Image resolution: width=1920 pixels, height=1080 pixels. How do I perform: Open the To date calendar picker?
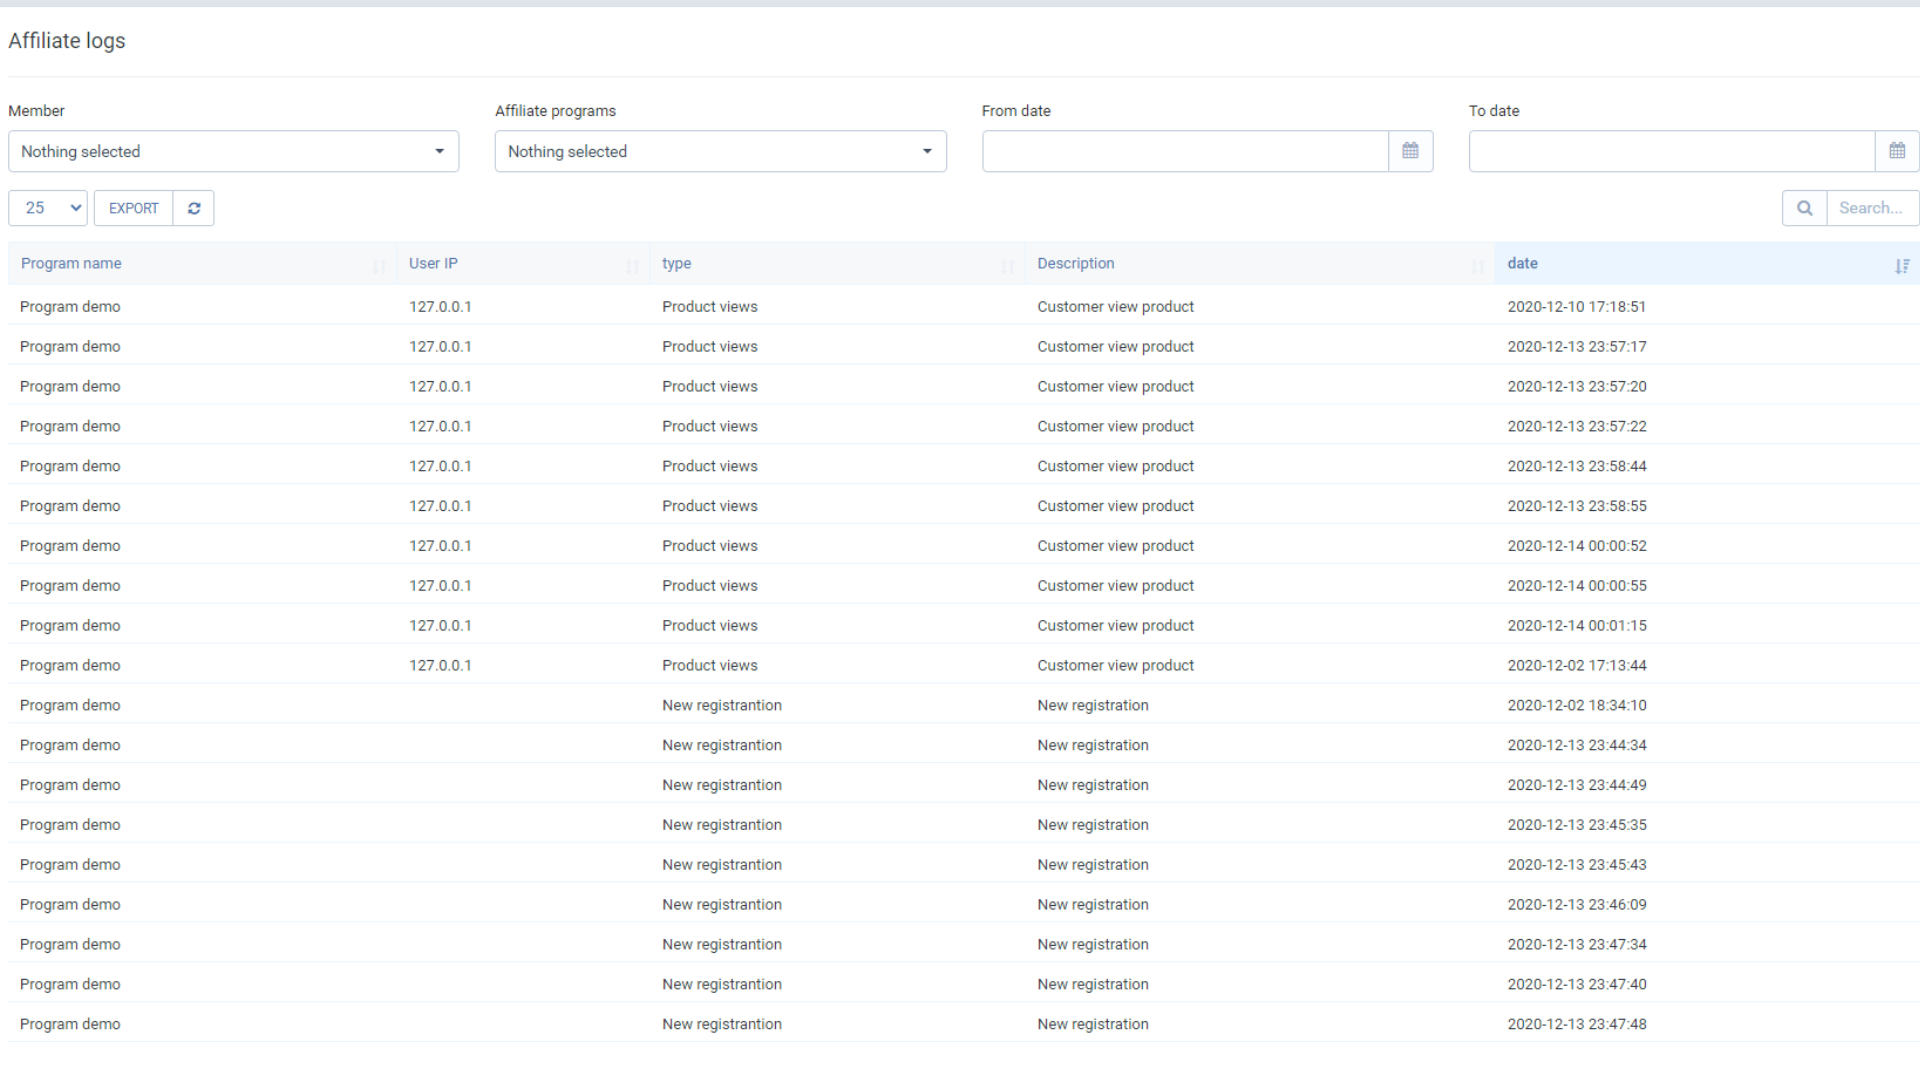click(1897, 151)
